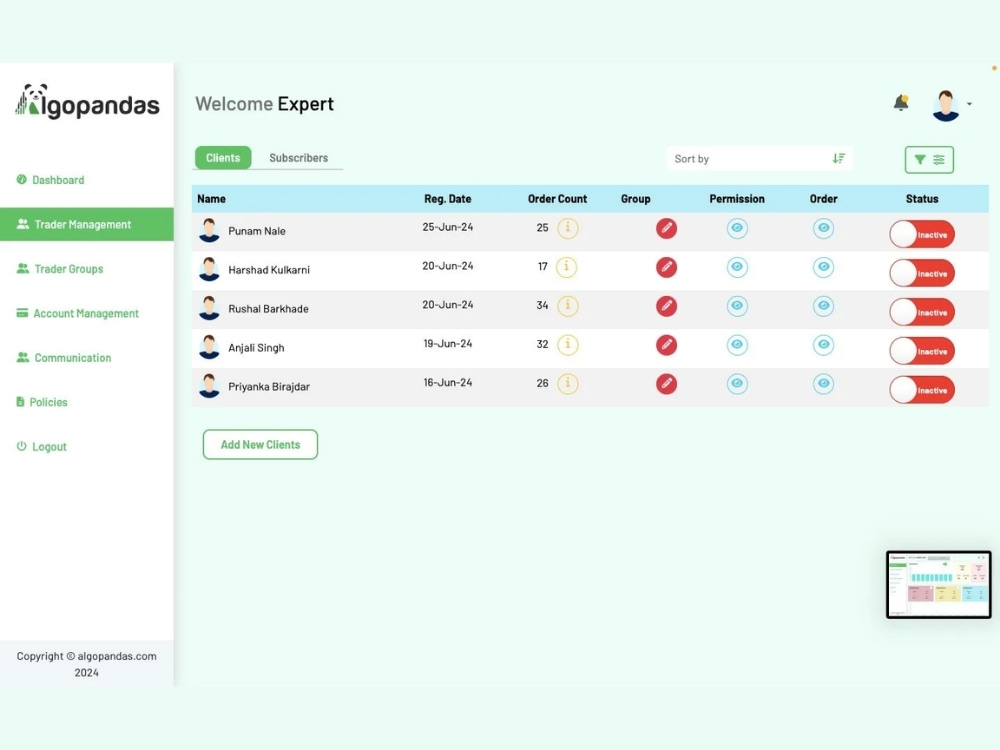Viewport: 1000px width, 750px height.
Task: Open Account Management section
Action: (x=77, y=313)
